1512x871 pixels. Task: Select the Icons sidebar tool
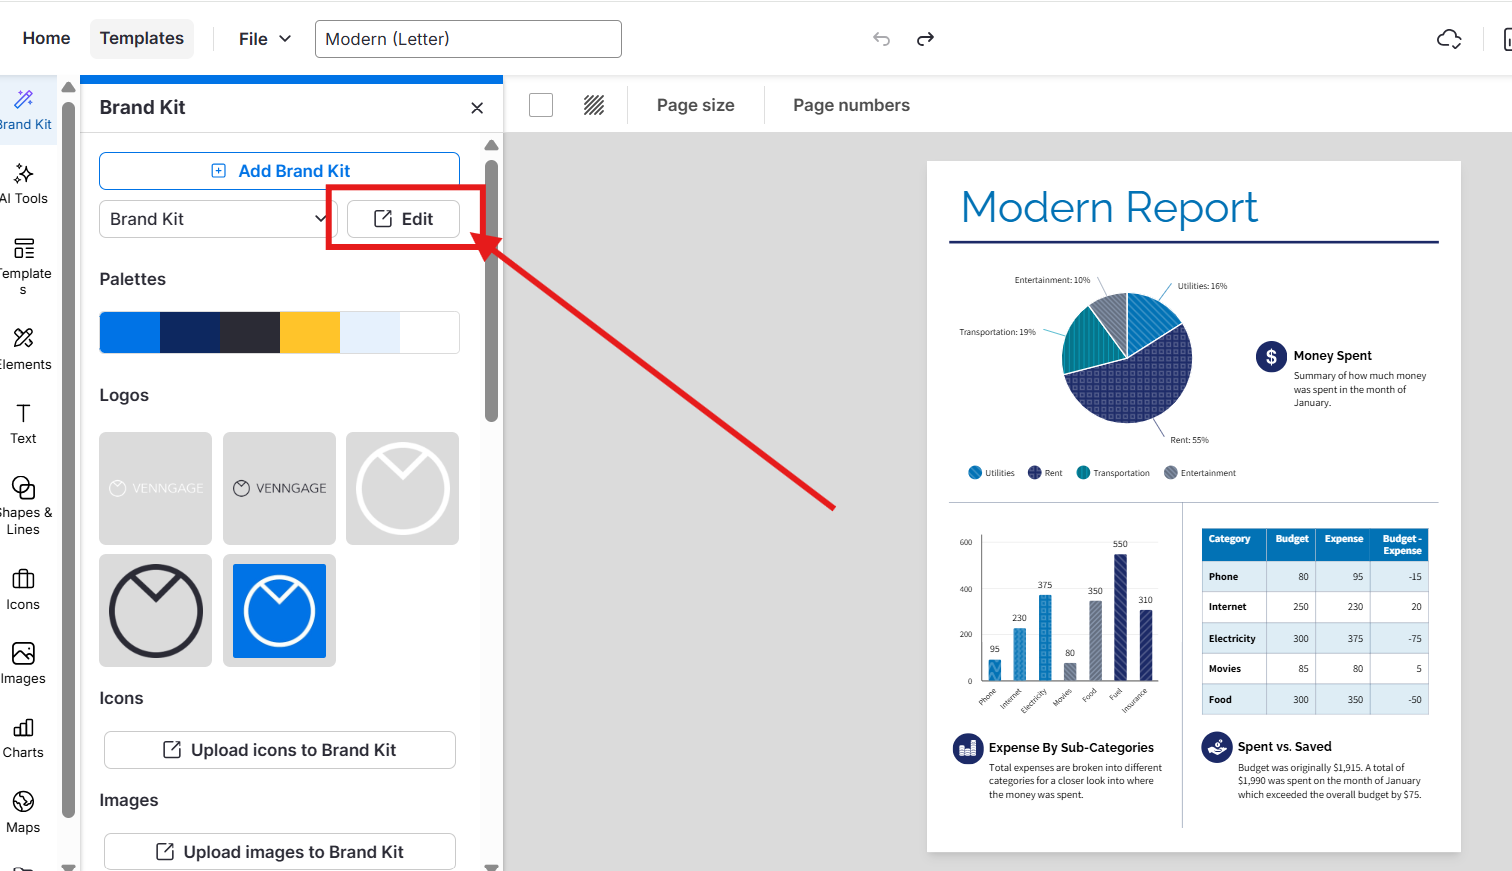[x=23, y=590]
